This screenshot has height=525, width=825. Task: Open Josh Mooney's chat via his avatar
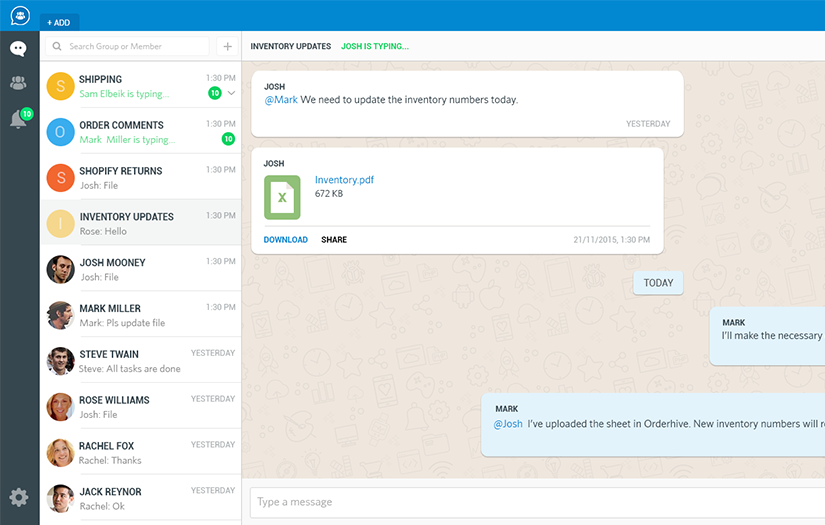[x=61, y=269]
